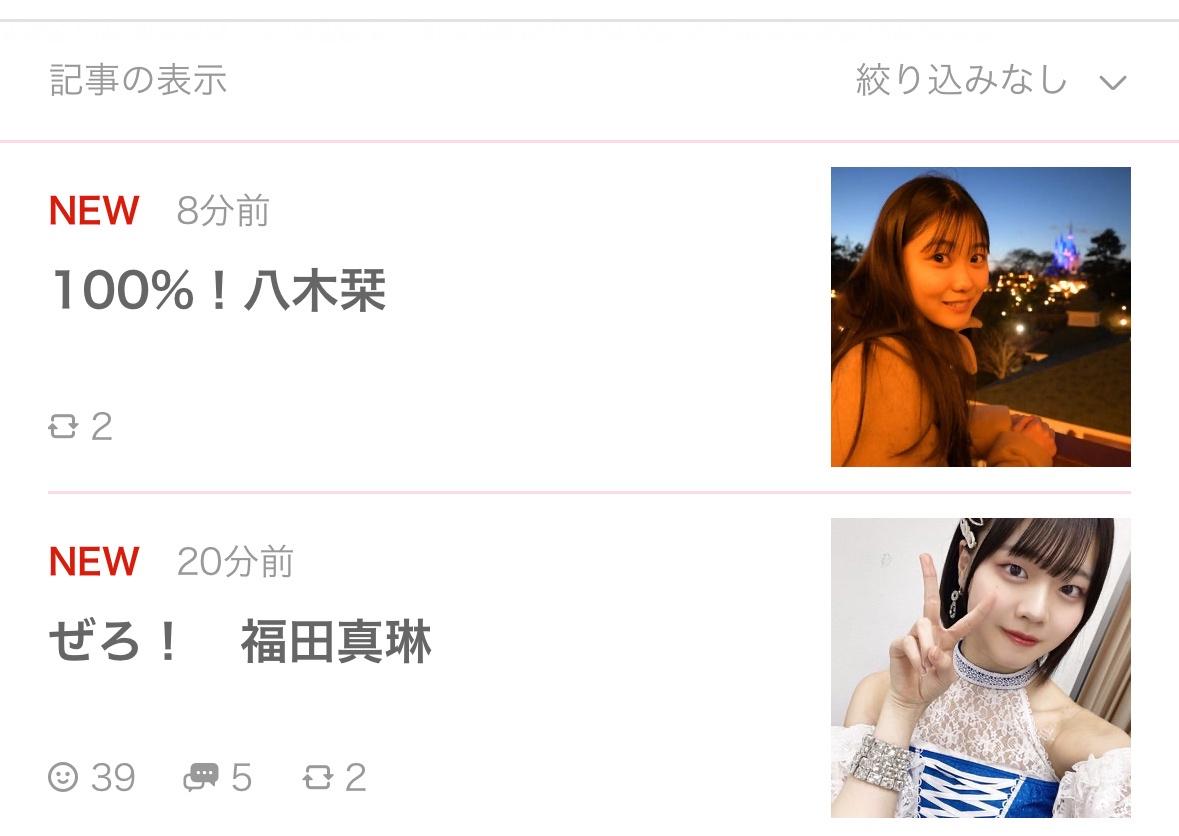Click the NEW badge on the second article
1179x836 pixels.
[94, 562]
